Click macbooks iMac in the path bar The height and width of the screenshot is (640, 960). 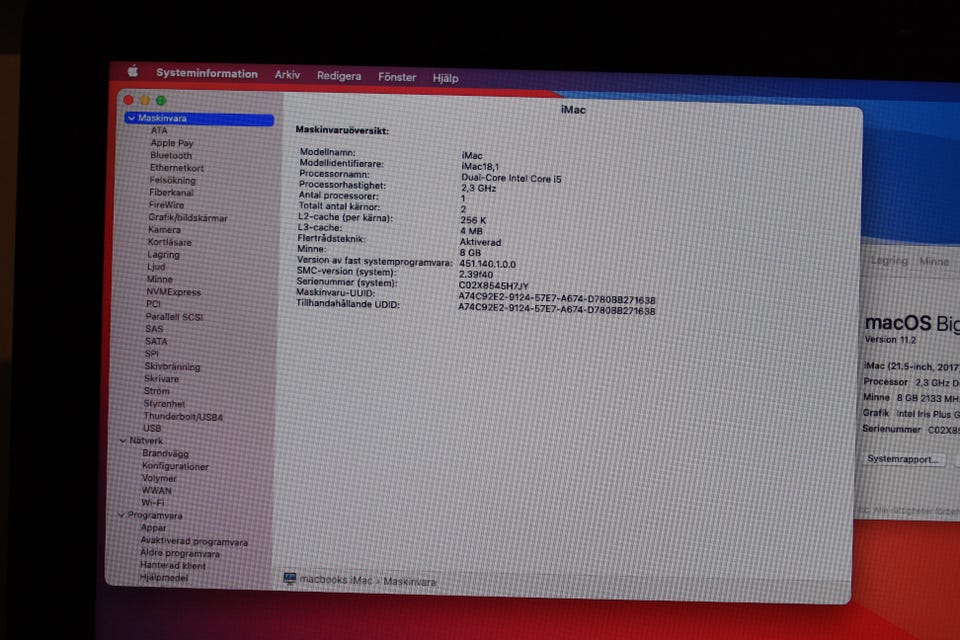(336, 580)
